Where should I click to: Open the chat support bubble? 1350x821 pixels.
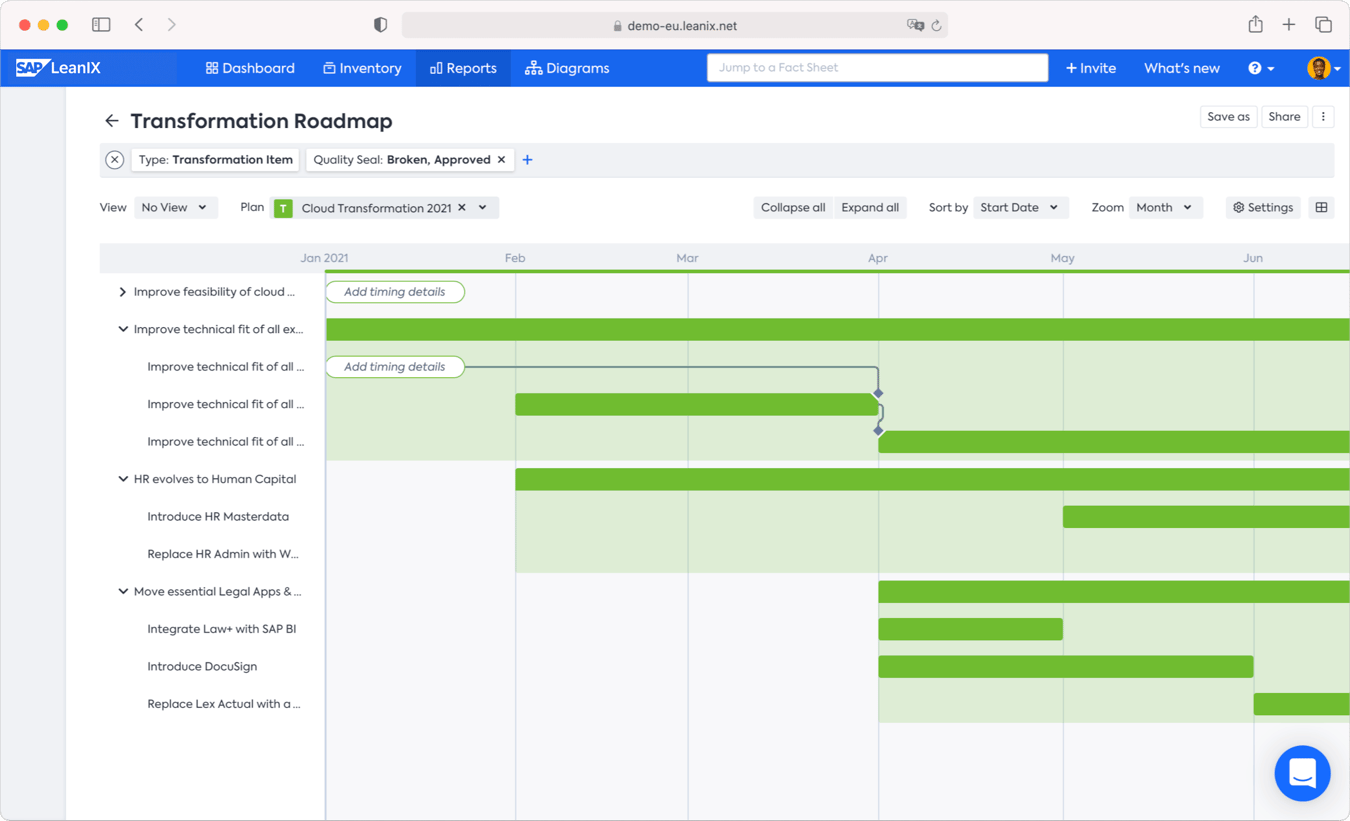point(1302,773)
